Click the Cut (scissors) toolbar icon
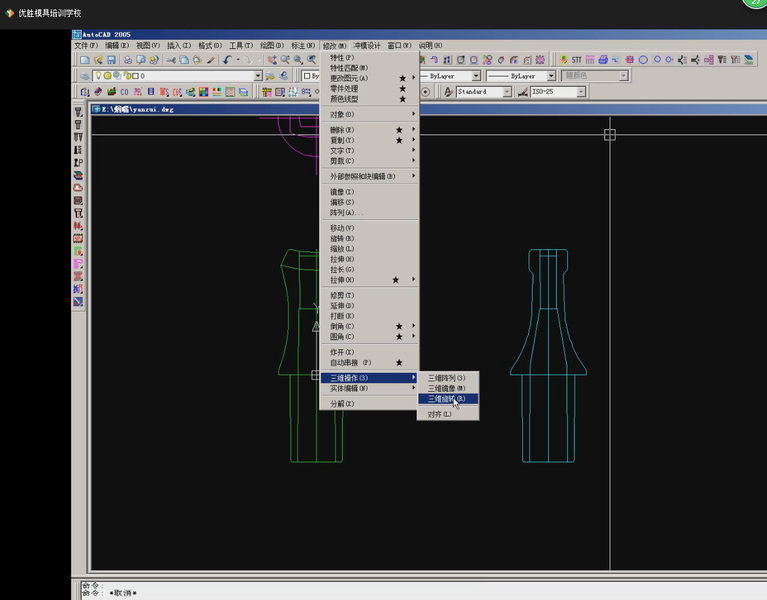This screenshot has height=600, width=767. click(x=171, y=60)
